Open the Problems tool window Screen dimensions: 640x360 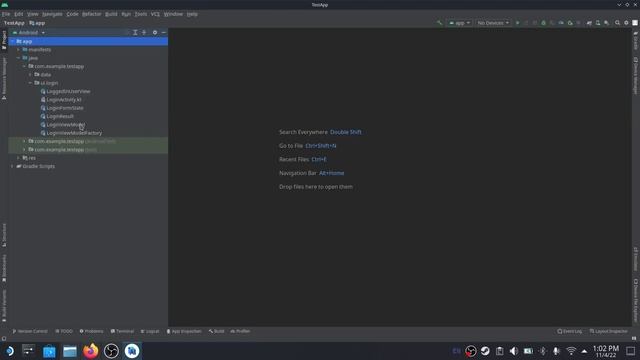point(91,331)
